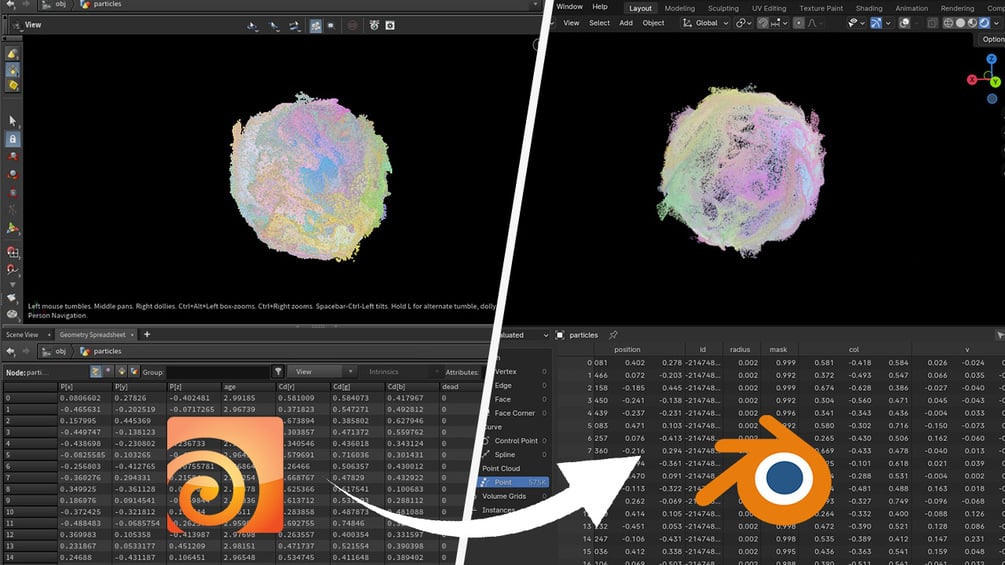Expand the viewport shading options chevron

click(995, 23)
